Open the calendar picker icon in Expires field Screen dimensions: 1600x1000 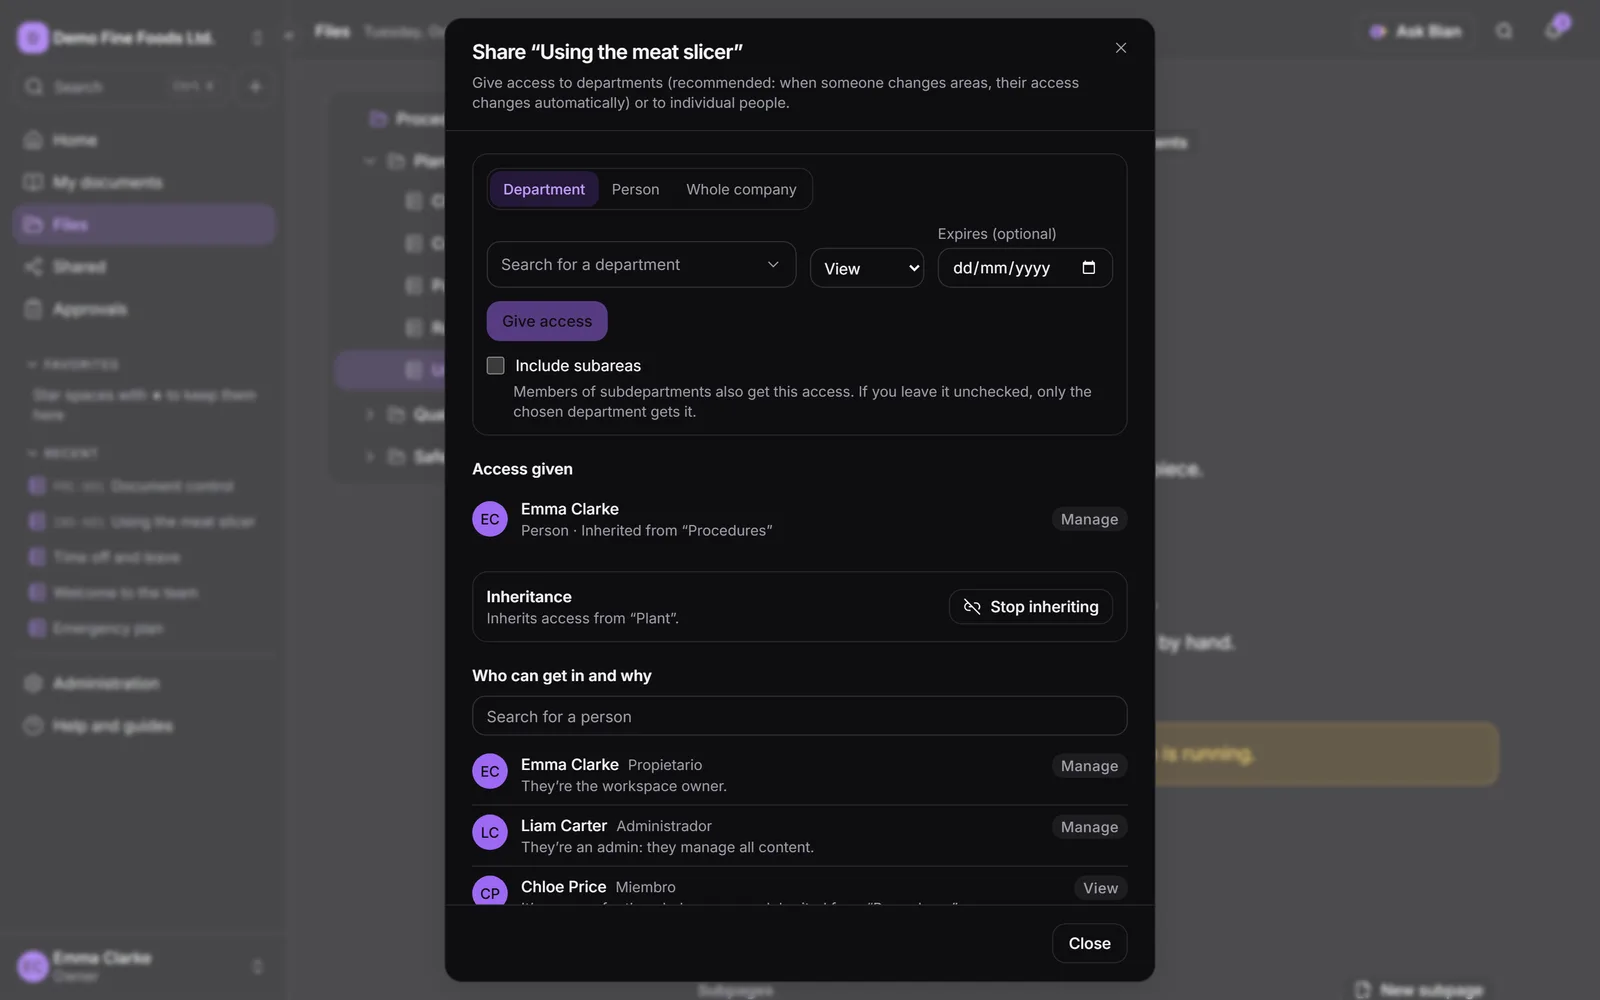tap(1089, 268)
